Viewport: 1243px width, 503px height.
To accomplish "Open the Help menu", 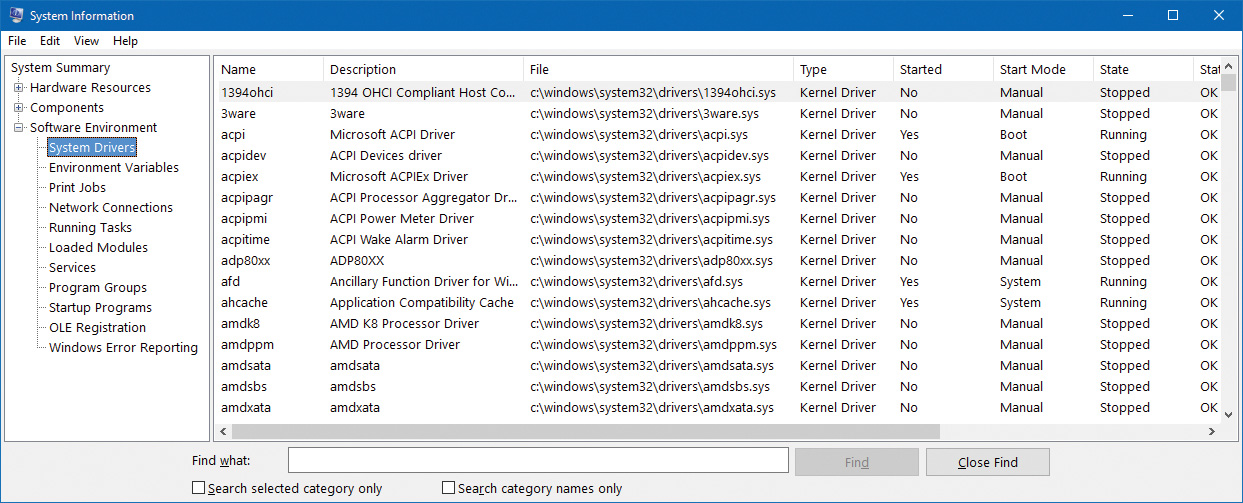I will point(125,41).
